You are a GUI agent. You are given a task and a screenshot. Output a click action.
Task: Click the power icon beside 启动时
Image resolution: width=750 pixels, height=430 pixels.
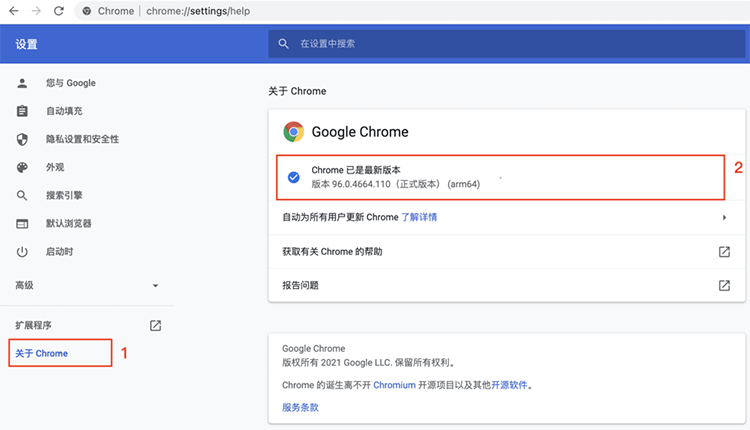22,252
